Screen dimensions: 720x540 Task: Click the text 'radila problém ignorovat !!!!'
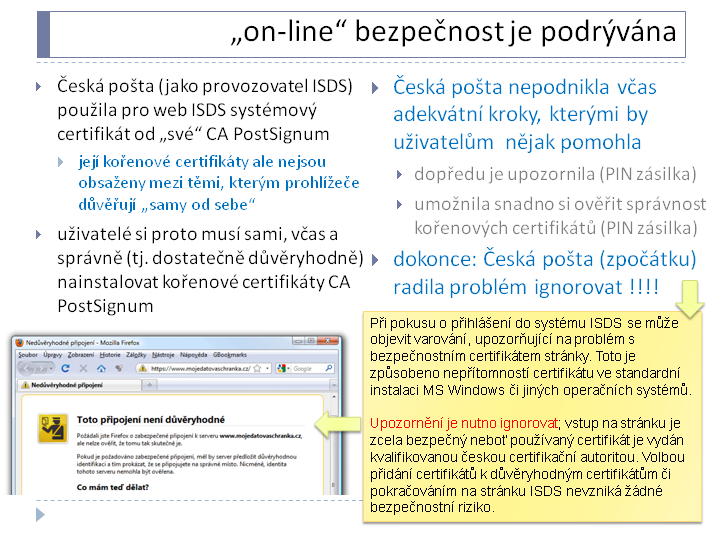526,287
